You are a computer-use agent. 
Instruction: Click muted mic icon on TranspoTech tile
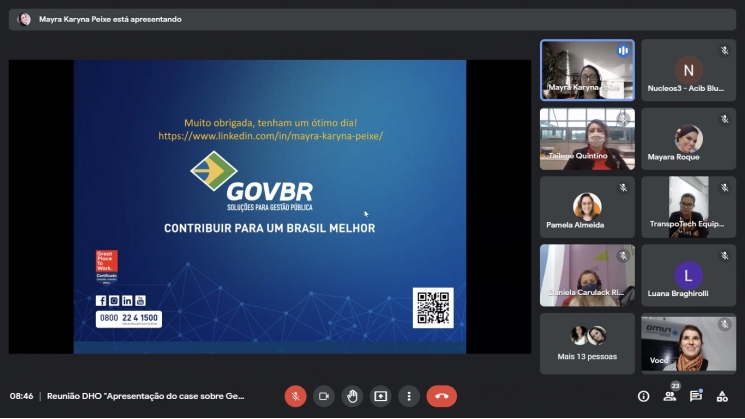tap(725, 188)
